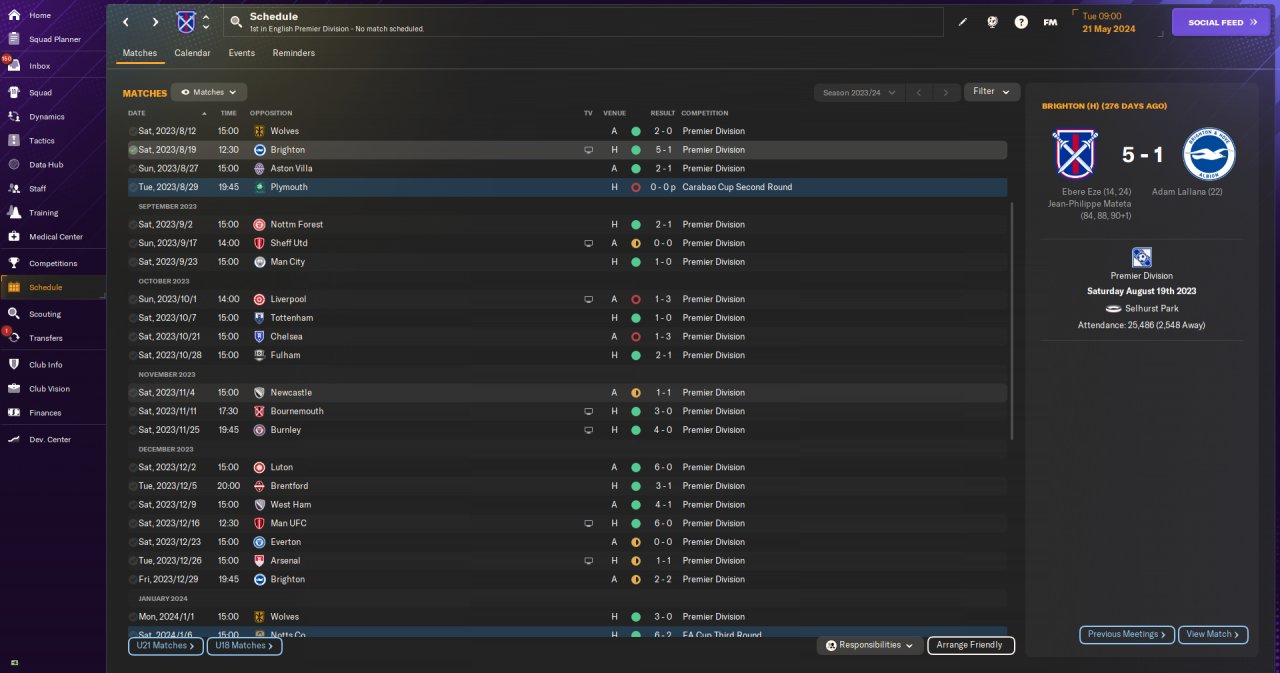1280x673 pixels.
Task: Select Schedule in the sidebar
Action: point(53,288)
